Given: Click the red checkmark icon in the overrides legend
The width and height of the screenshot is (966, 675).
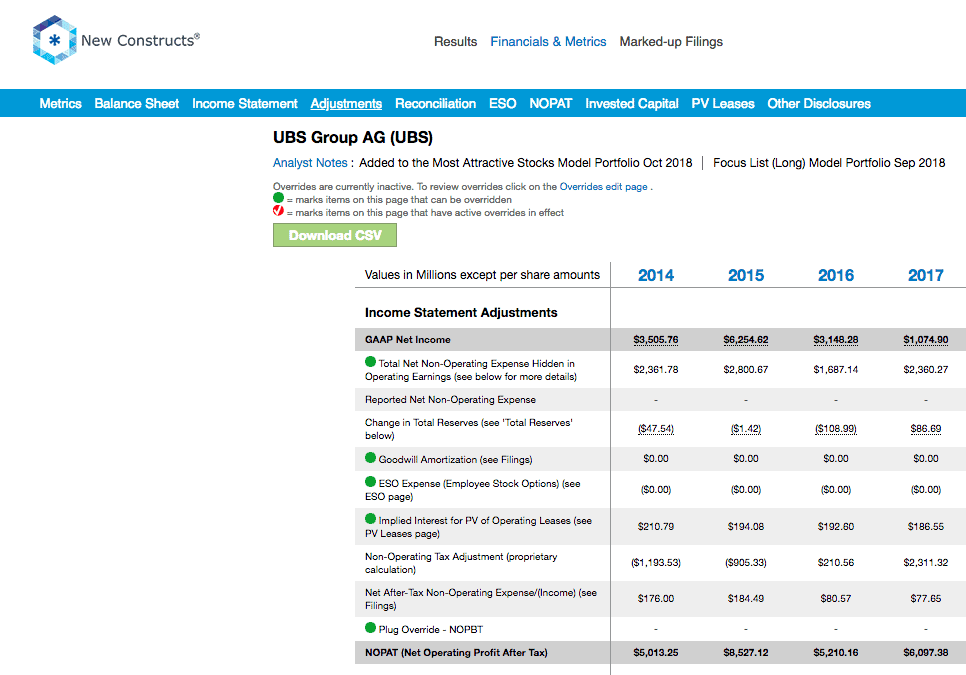Looking at the screenshot, I should coord(278,211).
